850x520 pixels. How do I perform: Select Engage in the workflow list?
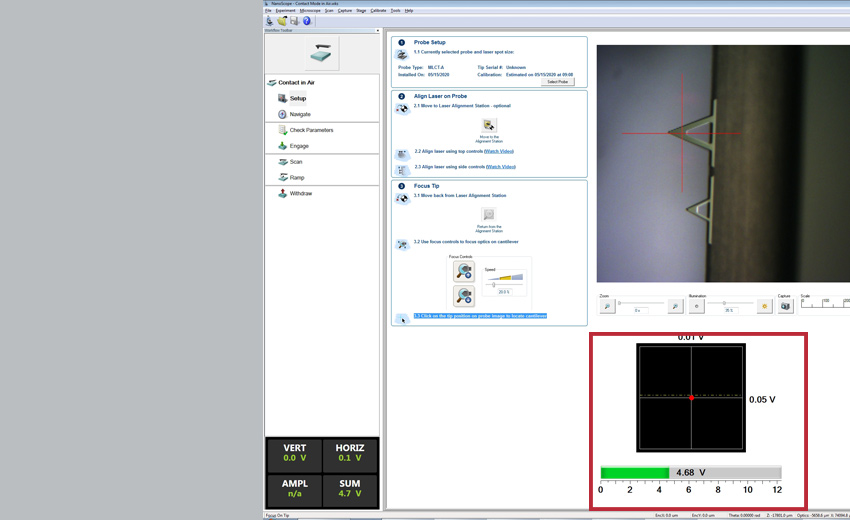tap(299, 146)
